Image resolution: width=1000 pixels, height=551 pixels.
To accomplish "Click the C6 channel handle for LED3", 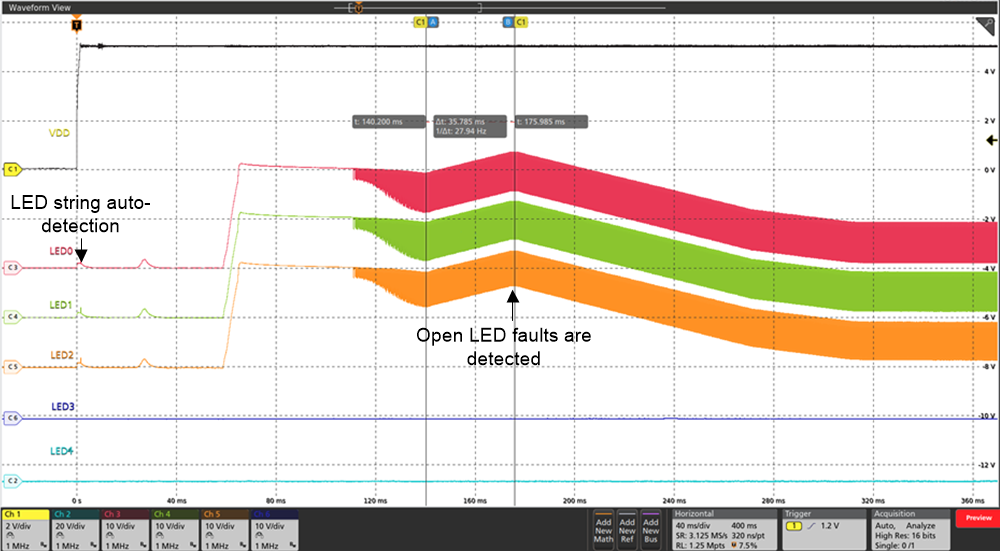I will pyautogui.click(x=12, y=417).
